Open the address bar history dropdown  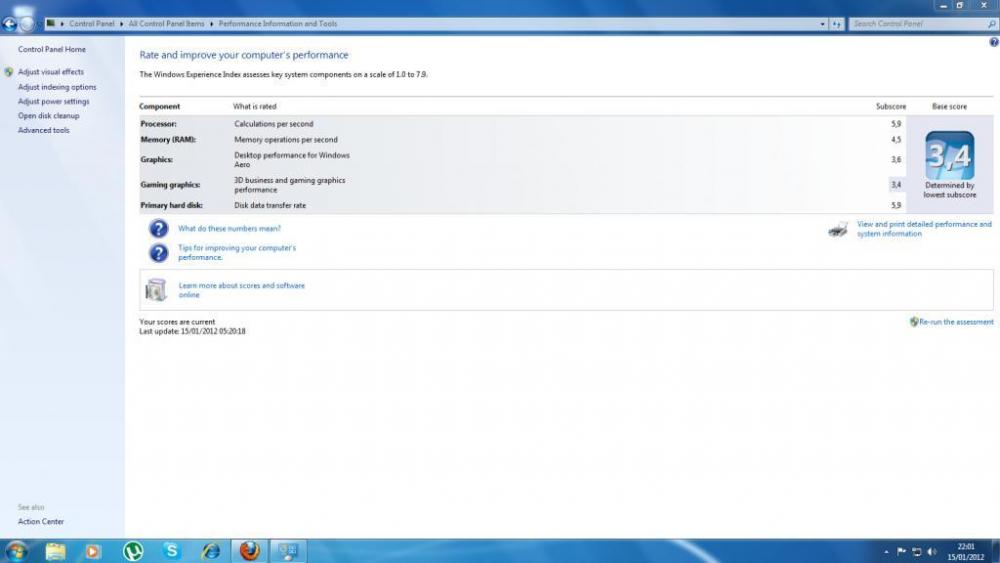click(823, 23)
